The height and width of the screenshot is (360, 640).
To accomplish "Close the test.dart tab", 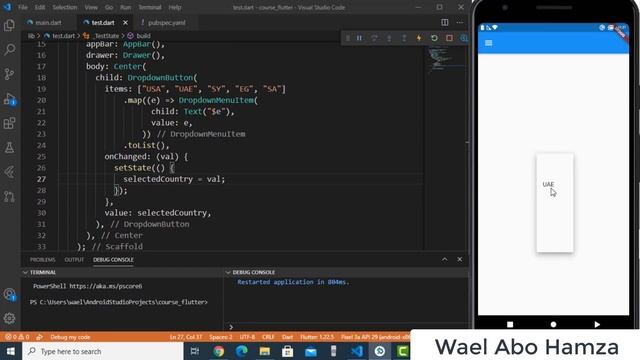I will [125, 22].
